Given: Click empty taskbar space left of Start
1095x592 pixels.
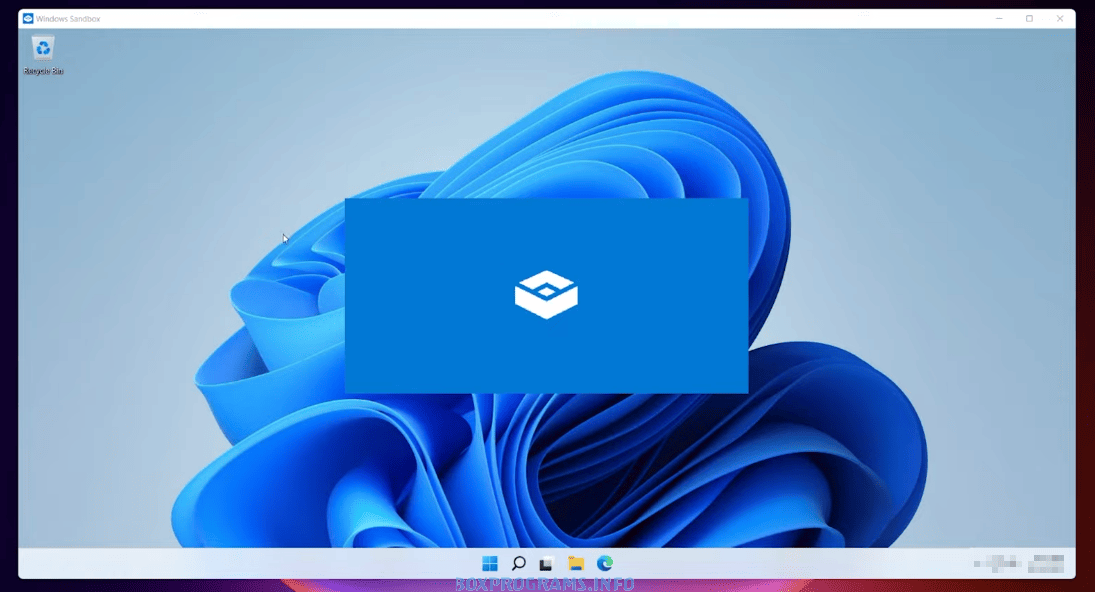Looking at the screenshot, I should 250,564.
